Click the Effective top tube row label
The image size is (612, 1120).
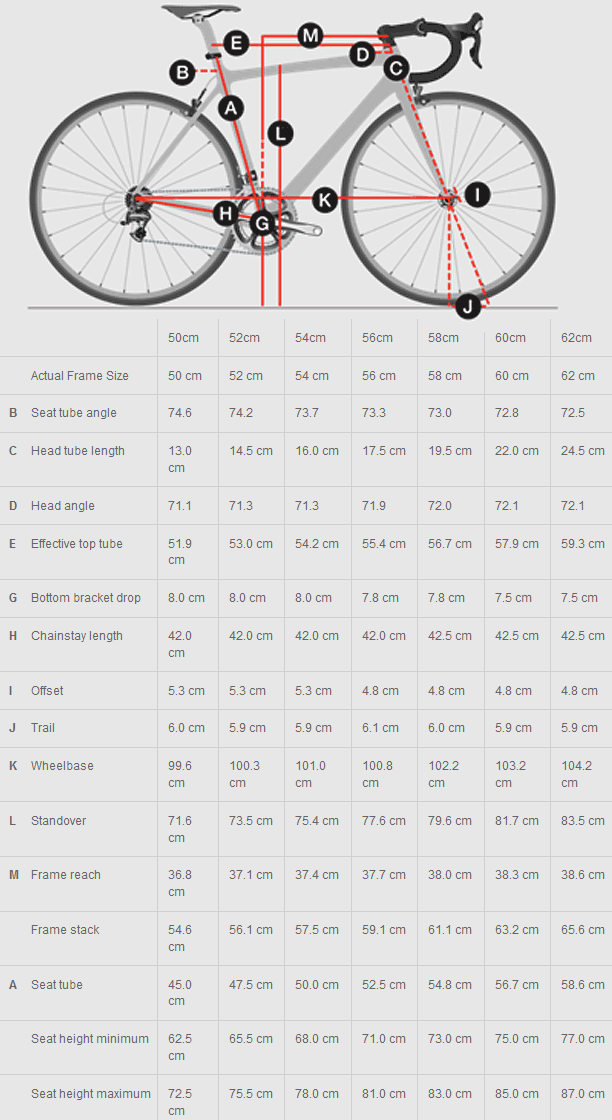[x=77, y=544]
